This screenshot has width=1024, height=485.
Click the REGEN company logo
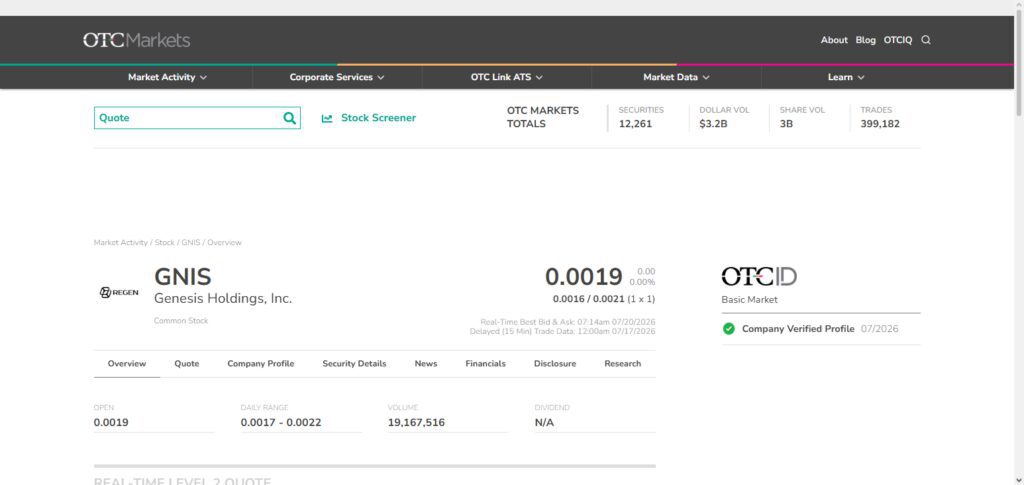click(x=119, y=292)
